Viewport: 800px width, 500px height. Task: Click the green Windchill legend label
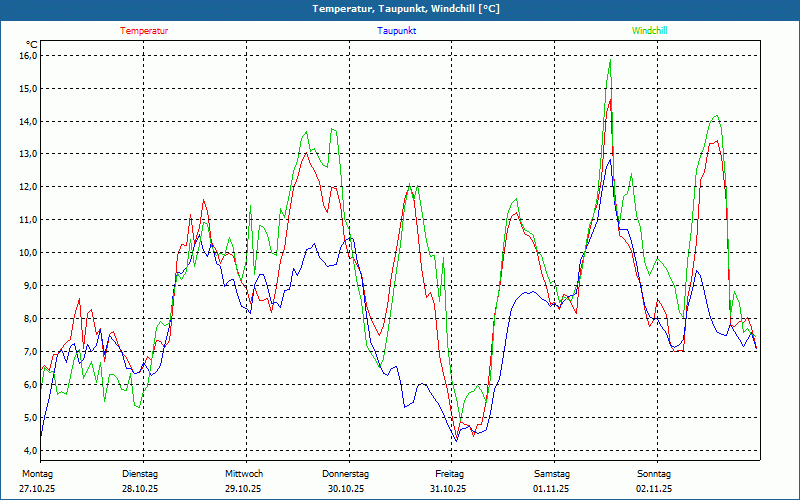click(x=650, y=31)
